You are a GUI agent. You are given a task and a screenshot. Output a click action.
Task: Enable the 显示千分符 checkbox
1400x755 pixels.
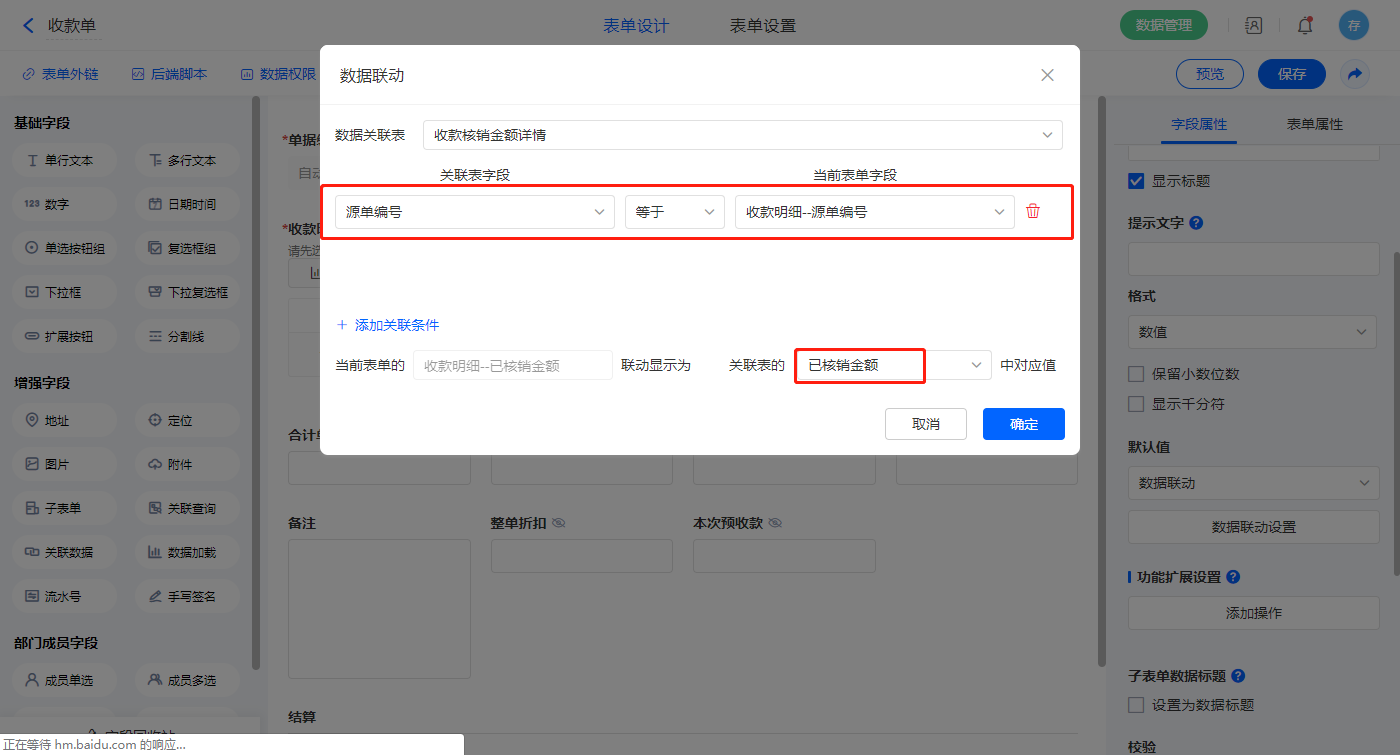[x=1136, y=404]
